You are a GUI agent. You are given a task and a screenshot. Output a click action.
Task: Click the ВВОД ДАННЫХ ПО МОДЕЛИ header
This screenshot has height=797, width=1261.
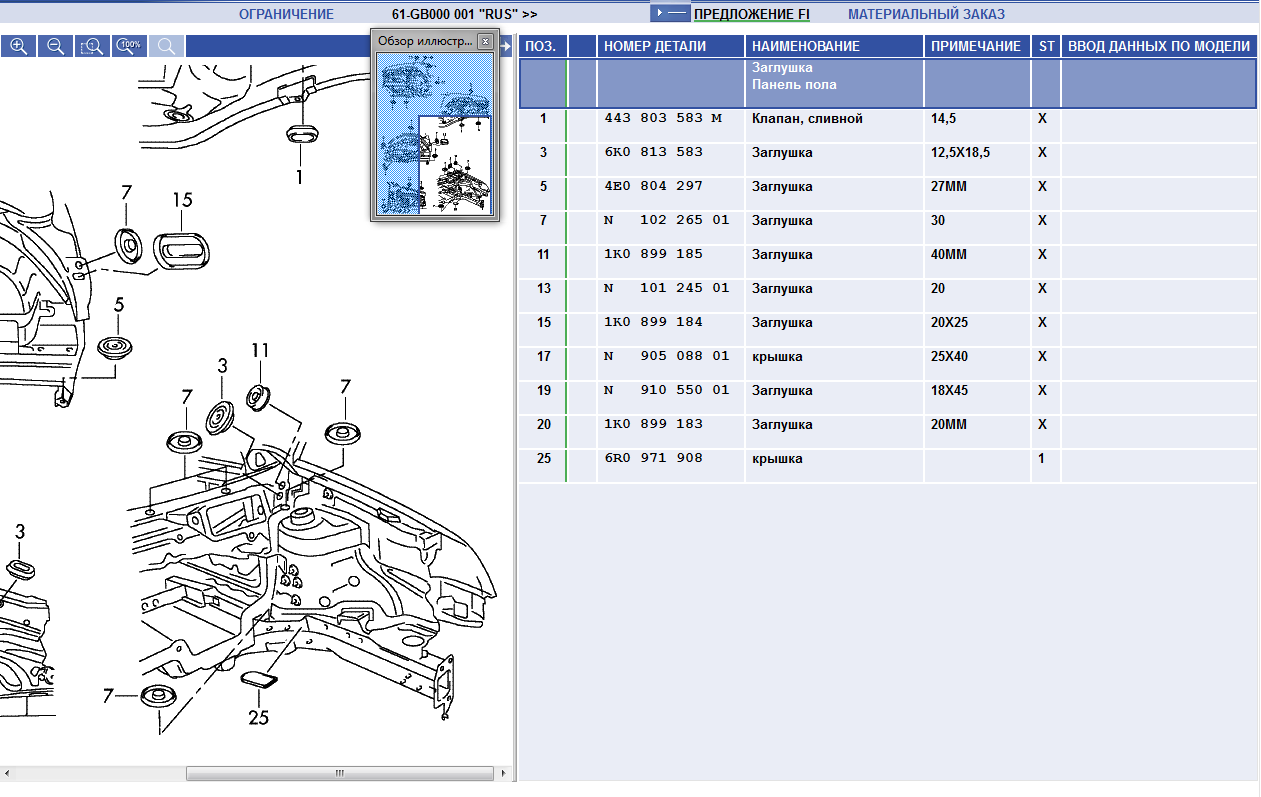[1159, 46]
